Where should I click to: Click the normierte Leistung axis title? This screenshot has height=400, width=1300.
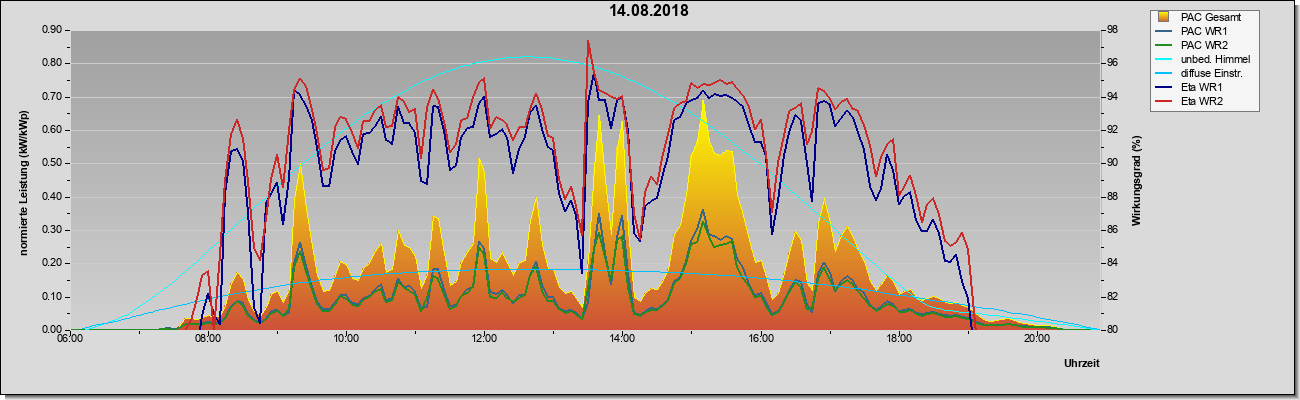tap(23, 181)
